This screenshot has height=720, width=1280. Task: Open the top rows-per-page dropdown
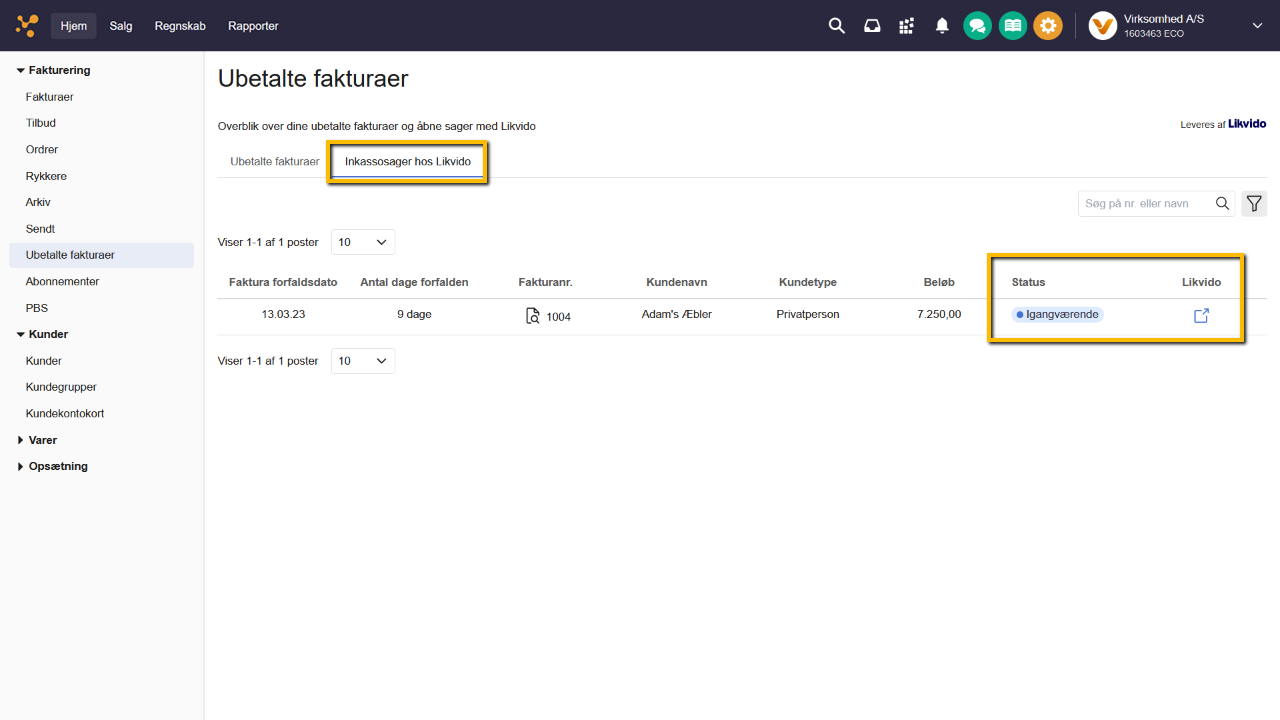tap(363, 242)
